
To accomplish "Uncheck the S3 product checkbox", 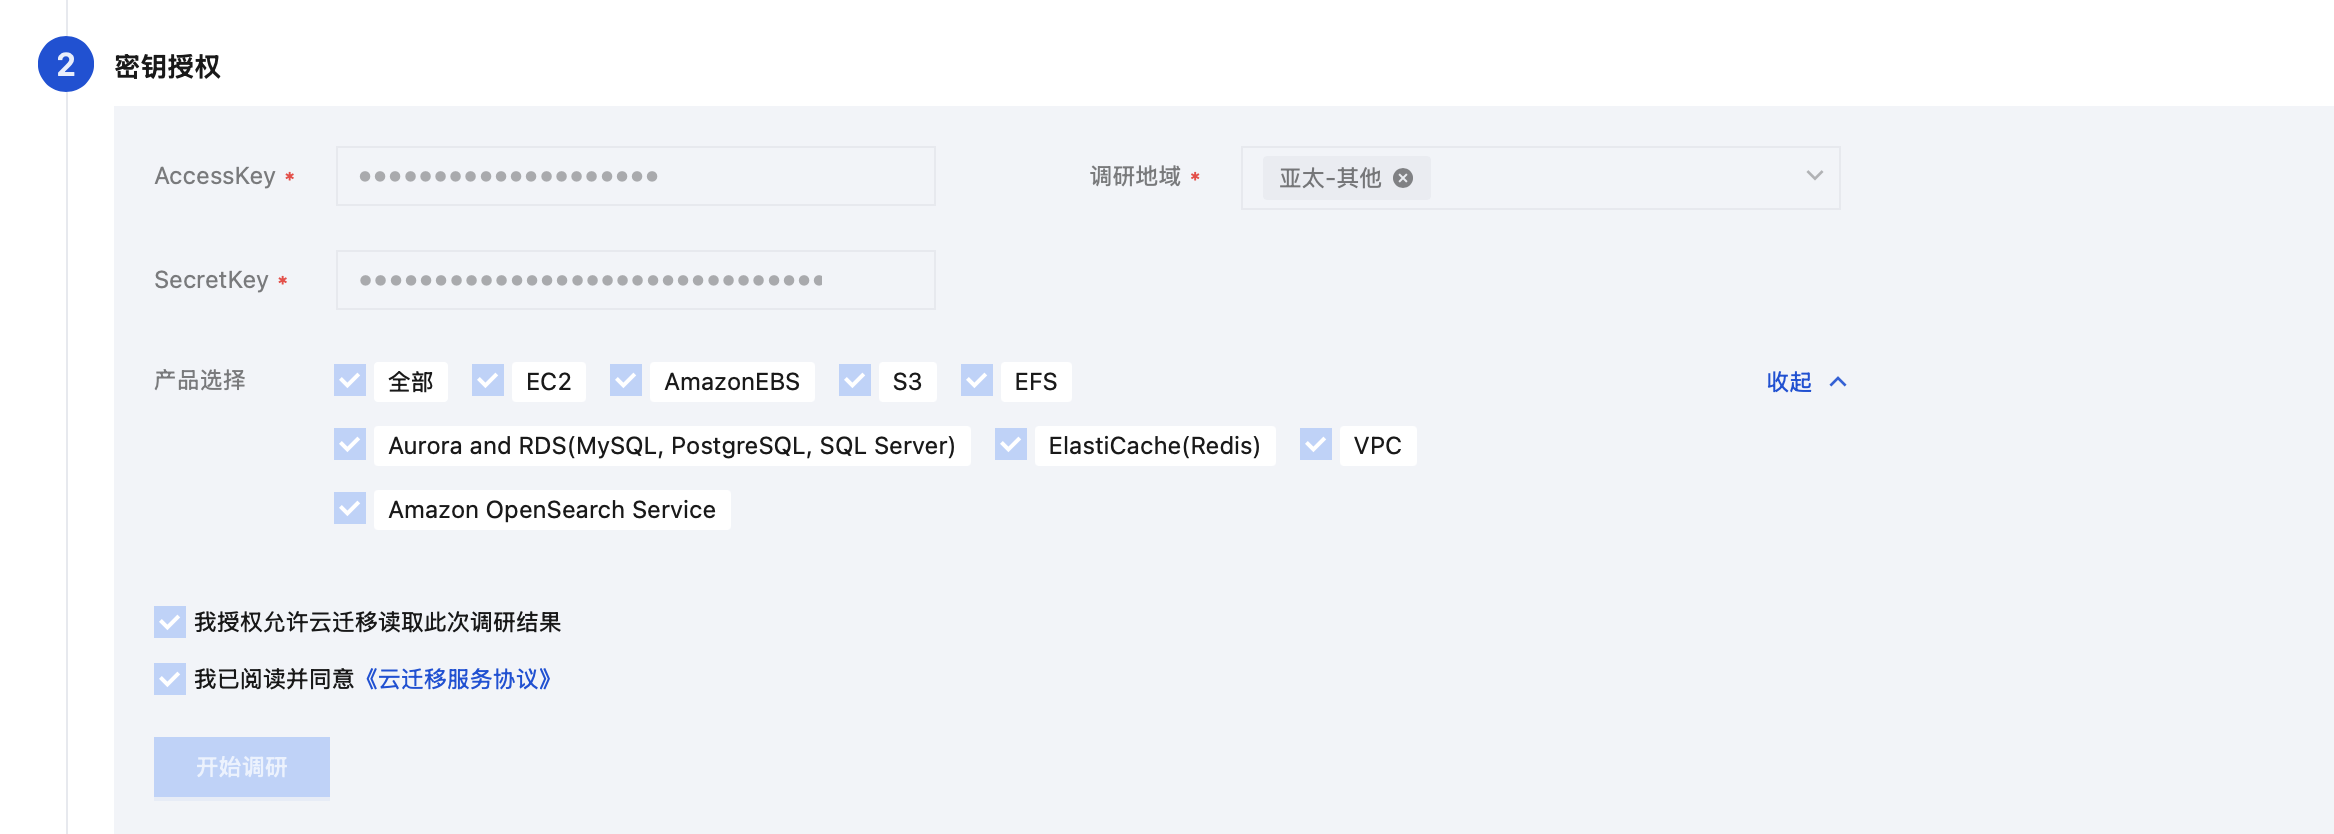I will click(855, 381).
